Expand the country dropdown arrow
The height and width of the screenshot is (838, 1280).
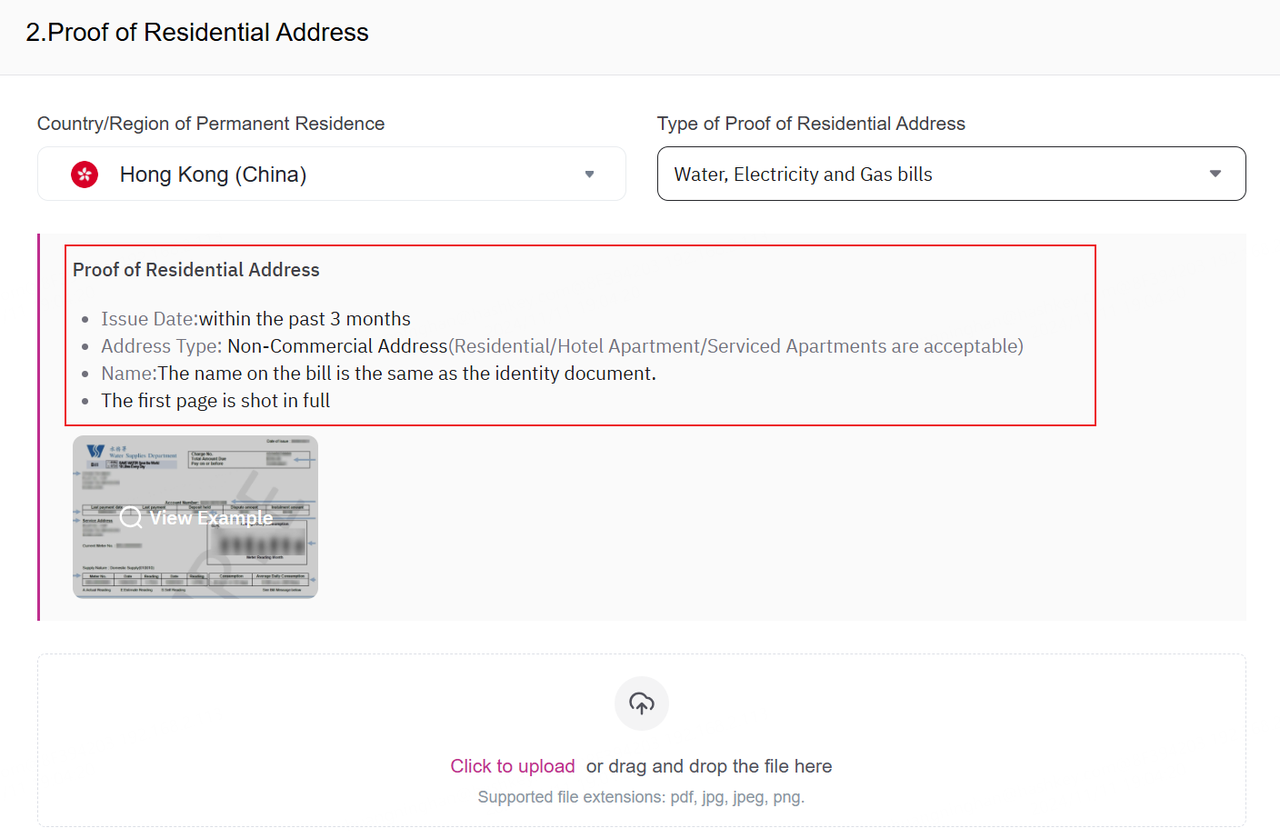tap(589, 174)
